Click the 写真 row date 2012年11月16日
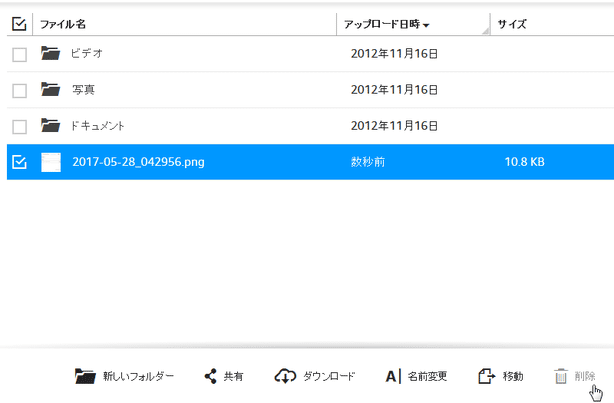 pos(394,90)
